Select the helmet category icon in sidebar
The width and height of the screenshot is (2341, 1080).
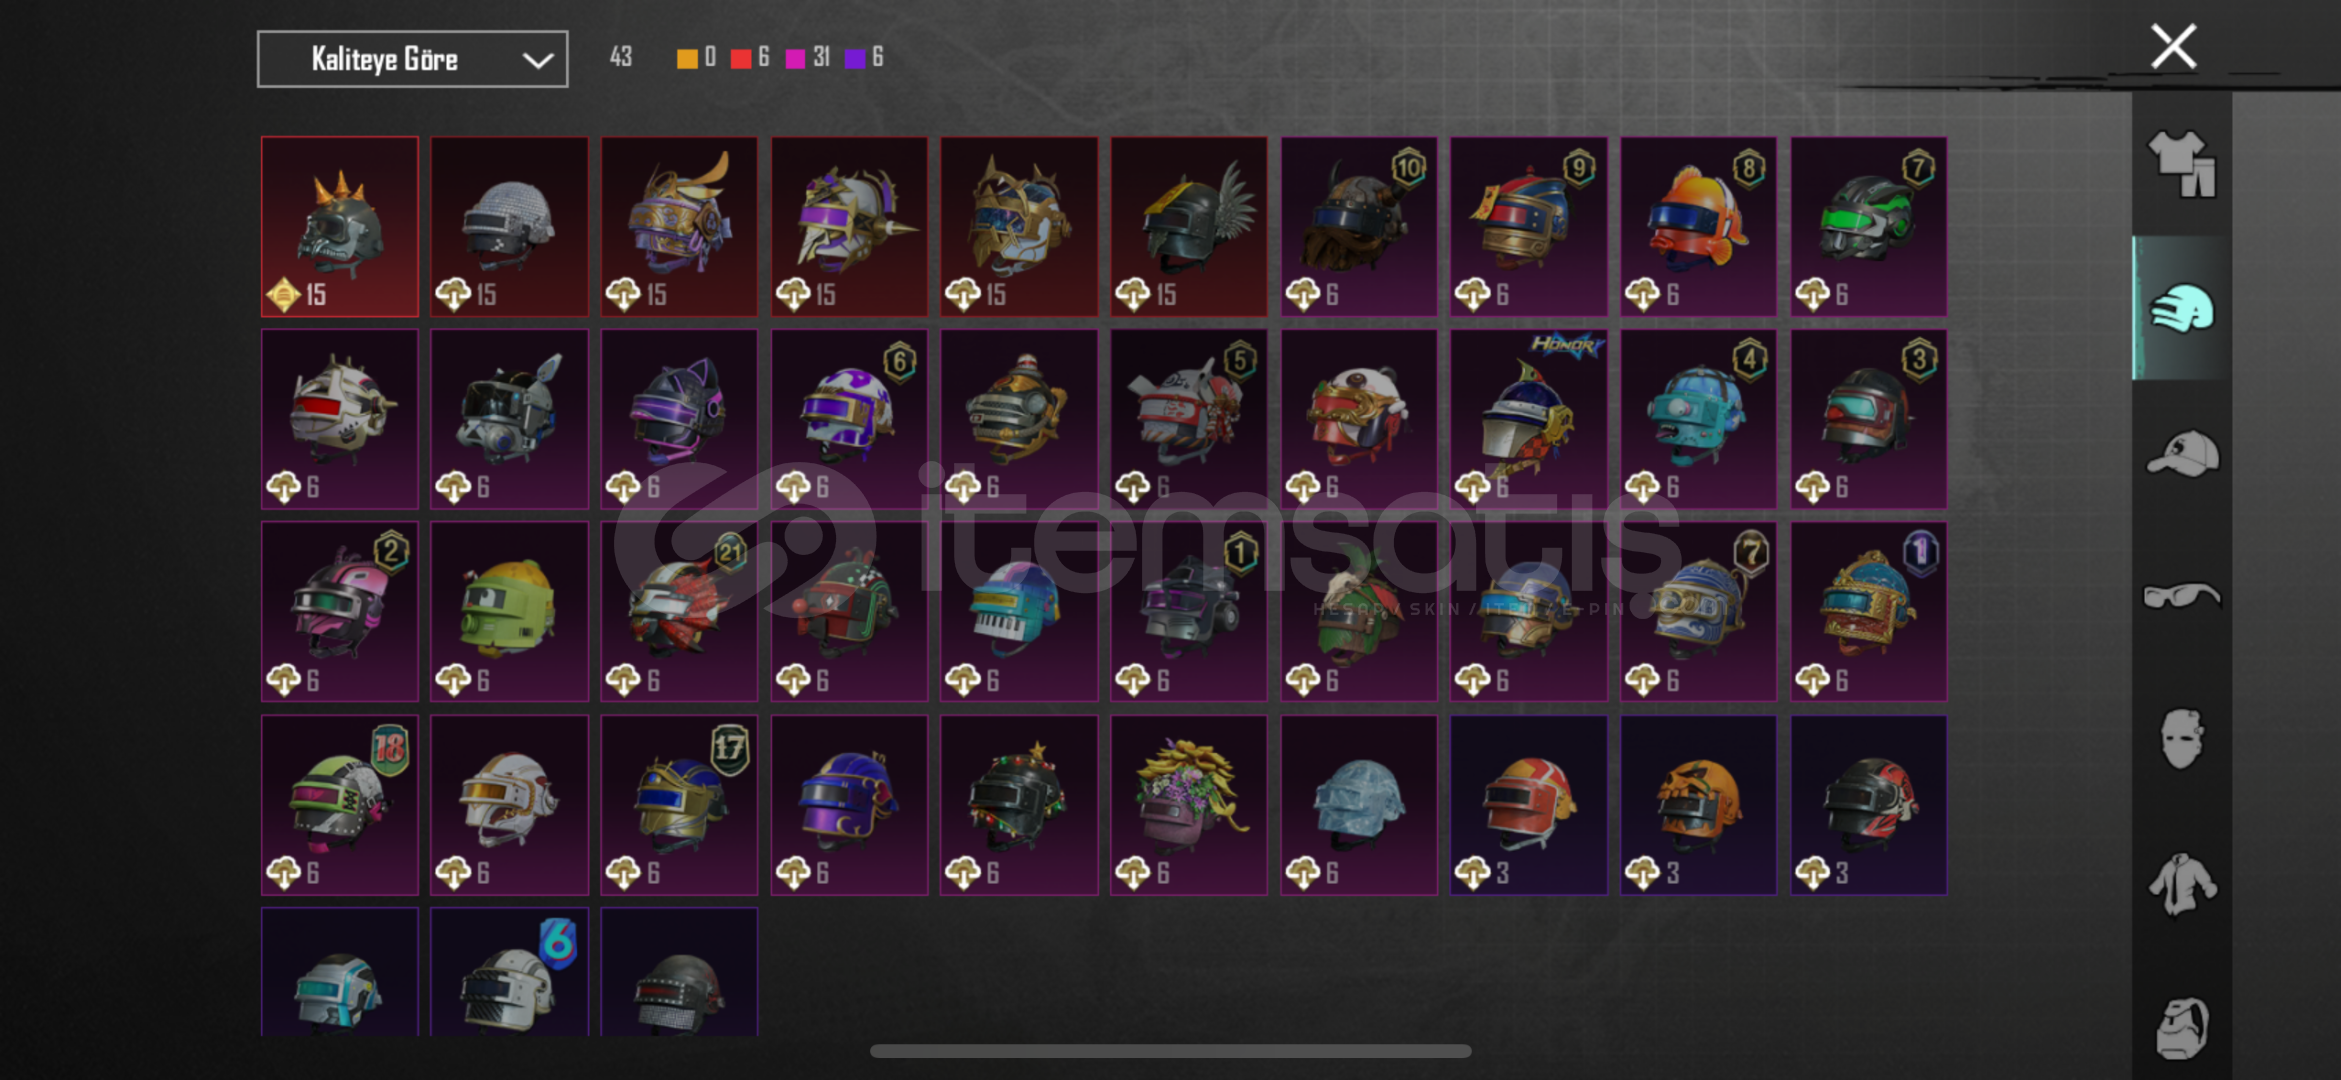point(2182,308)
